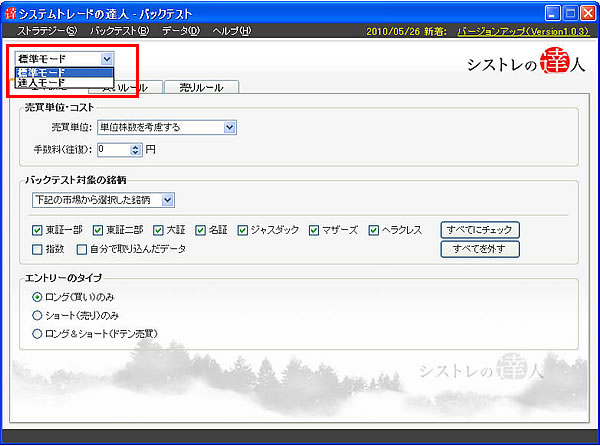This screenshot has height=446, width=600.
Task: Open the ストラテジー(S) menu
Action: (x=47, y=31)
